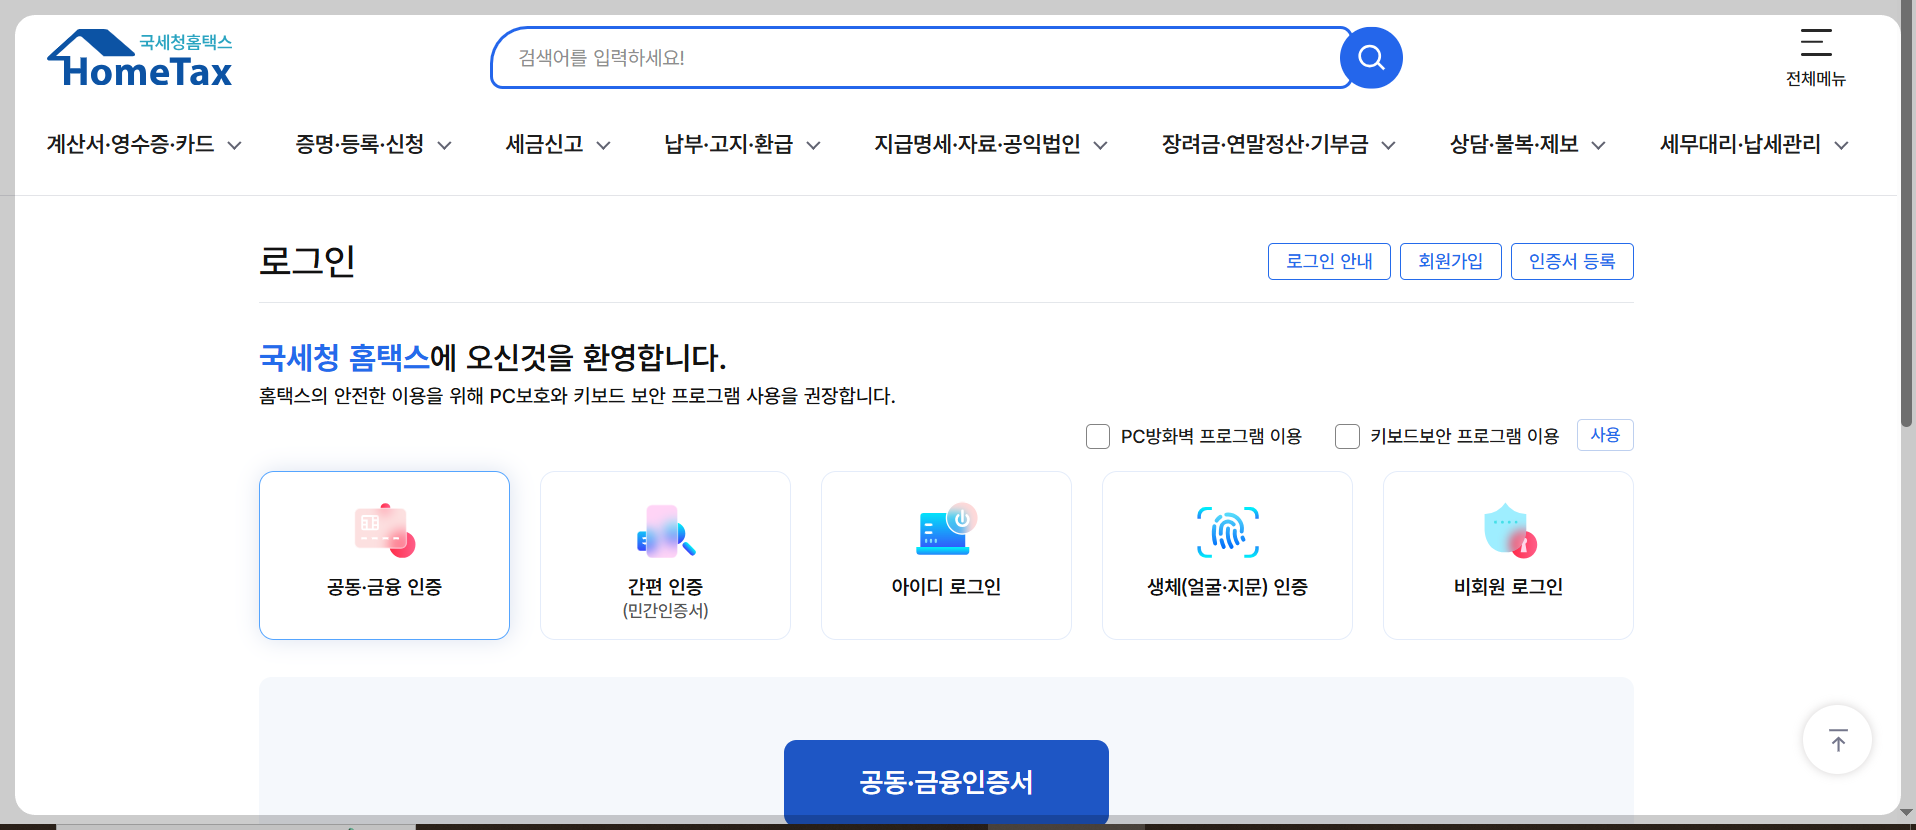Click the 비회원 로그인 shield icon

coord(1509,531)
